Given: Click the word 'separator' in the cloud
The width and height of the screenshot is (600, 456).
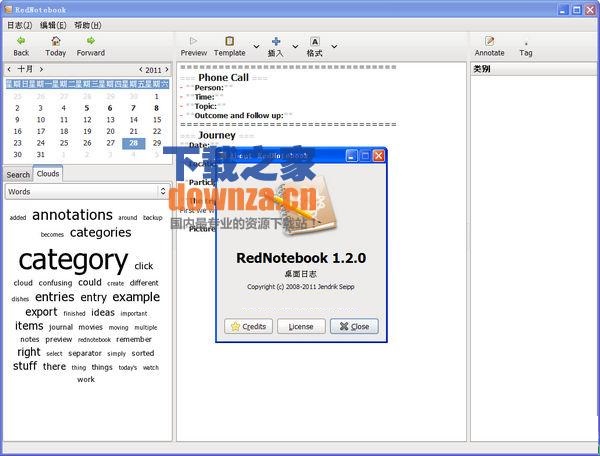Looking at the screenshot, I should (x=85, y=353).
